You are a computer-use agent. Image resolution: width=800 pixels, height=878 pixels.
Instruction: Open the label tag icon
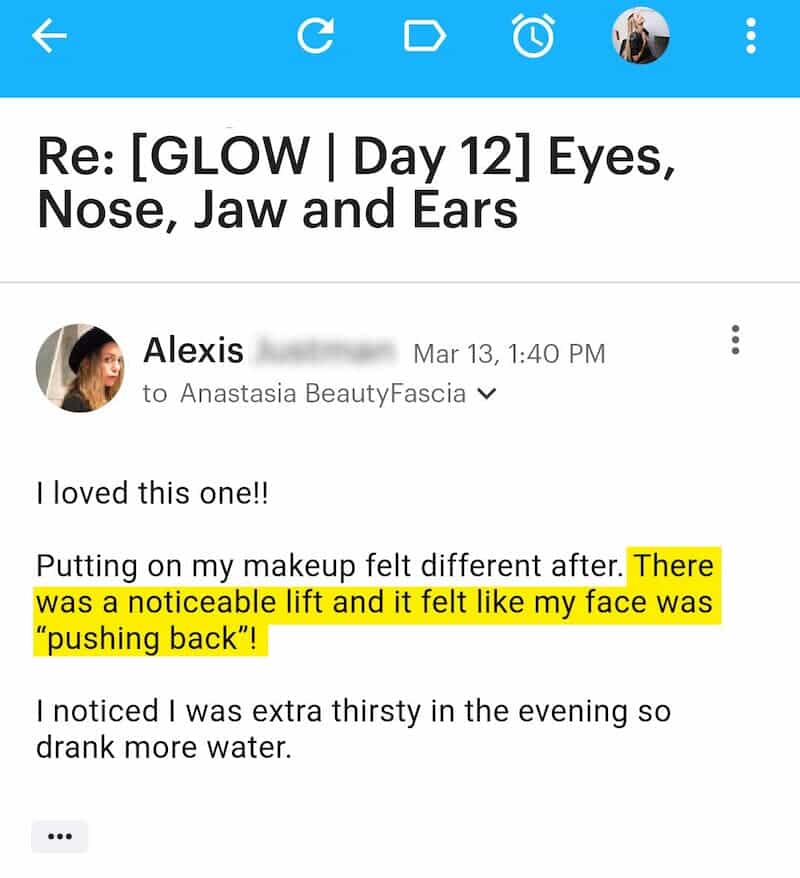(423, 37)
